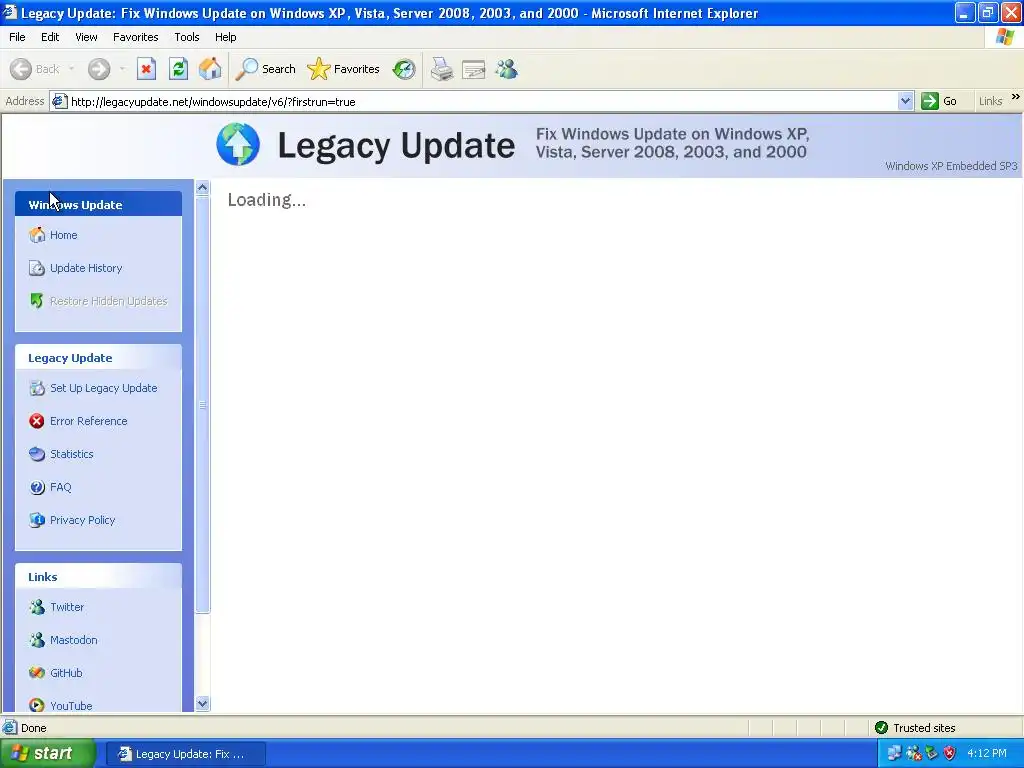This screenshot has height=768, width=1024.
Task: Click the Update History clock icon
Action: [x=37, y=268]
